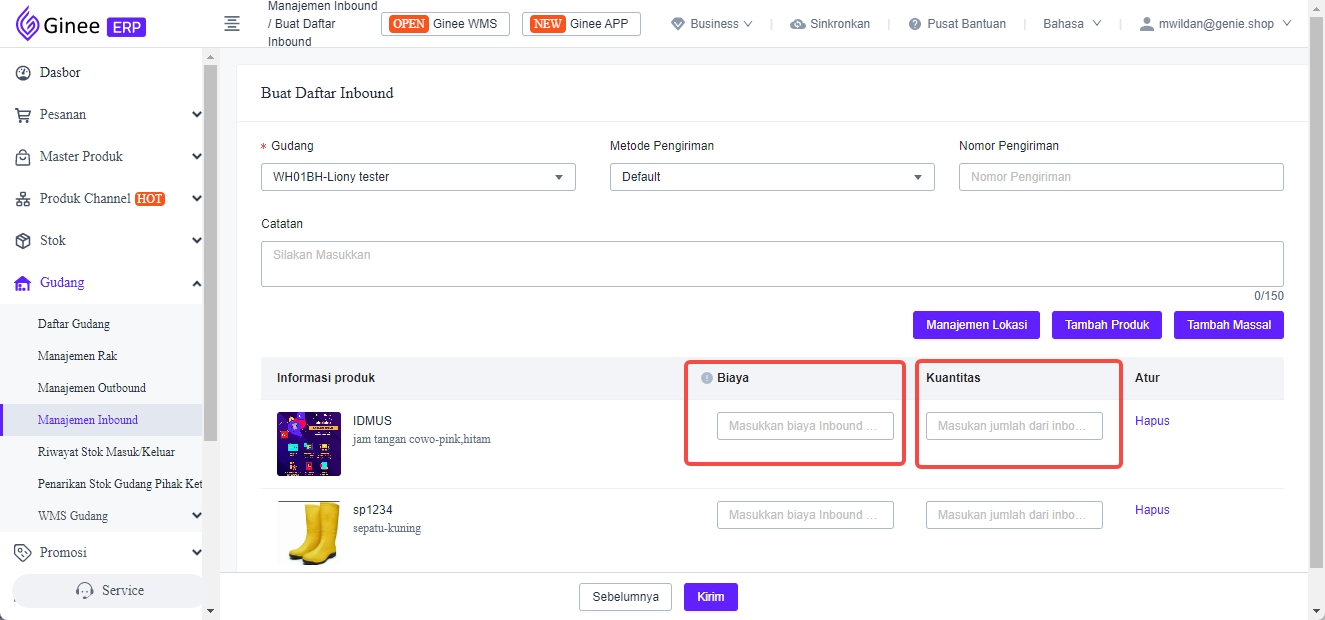
Task: Click the jam tangan cowo-pink,hitam text
Action: point(422,439)
